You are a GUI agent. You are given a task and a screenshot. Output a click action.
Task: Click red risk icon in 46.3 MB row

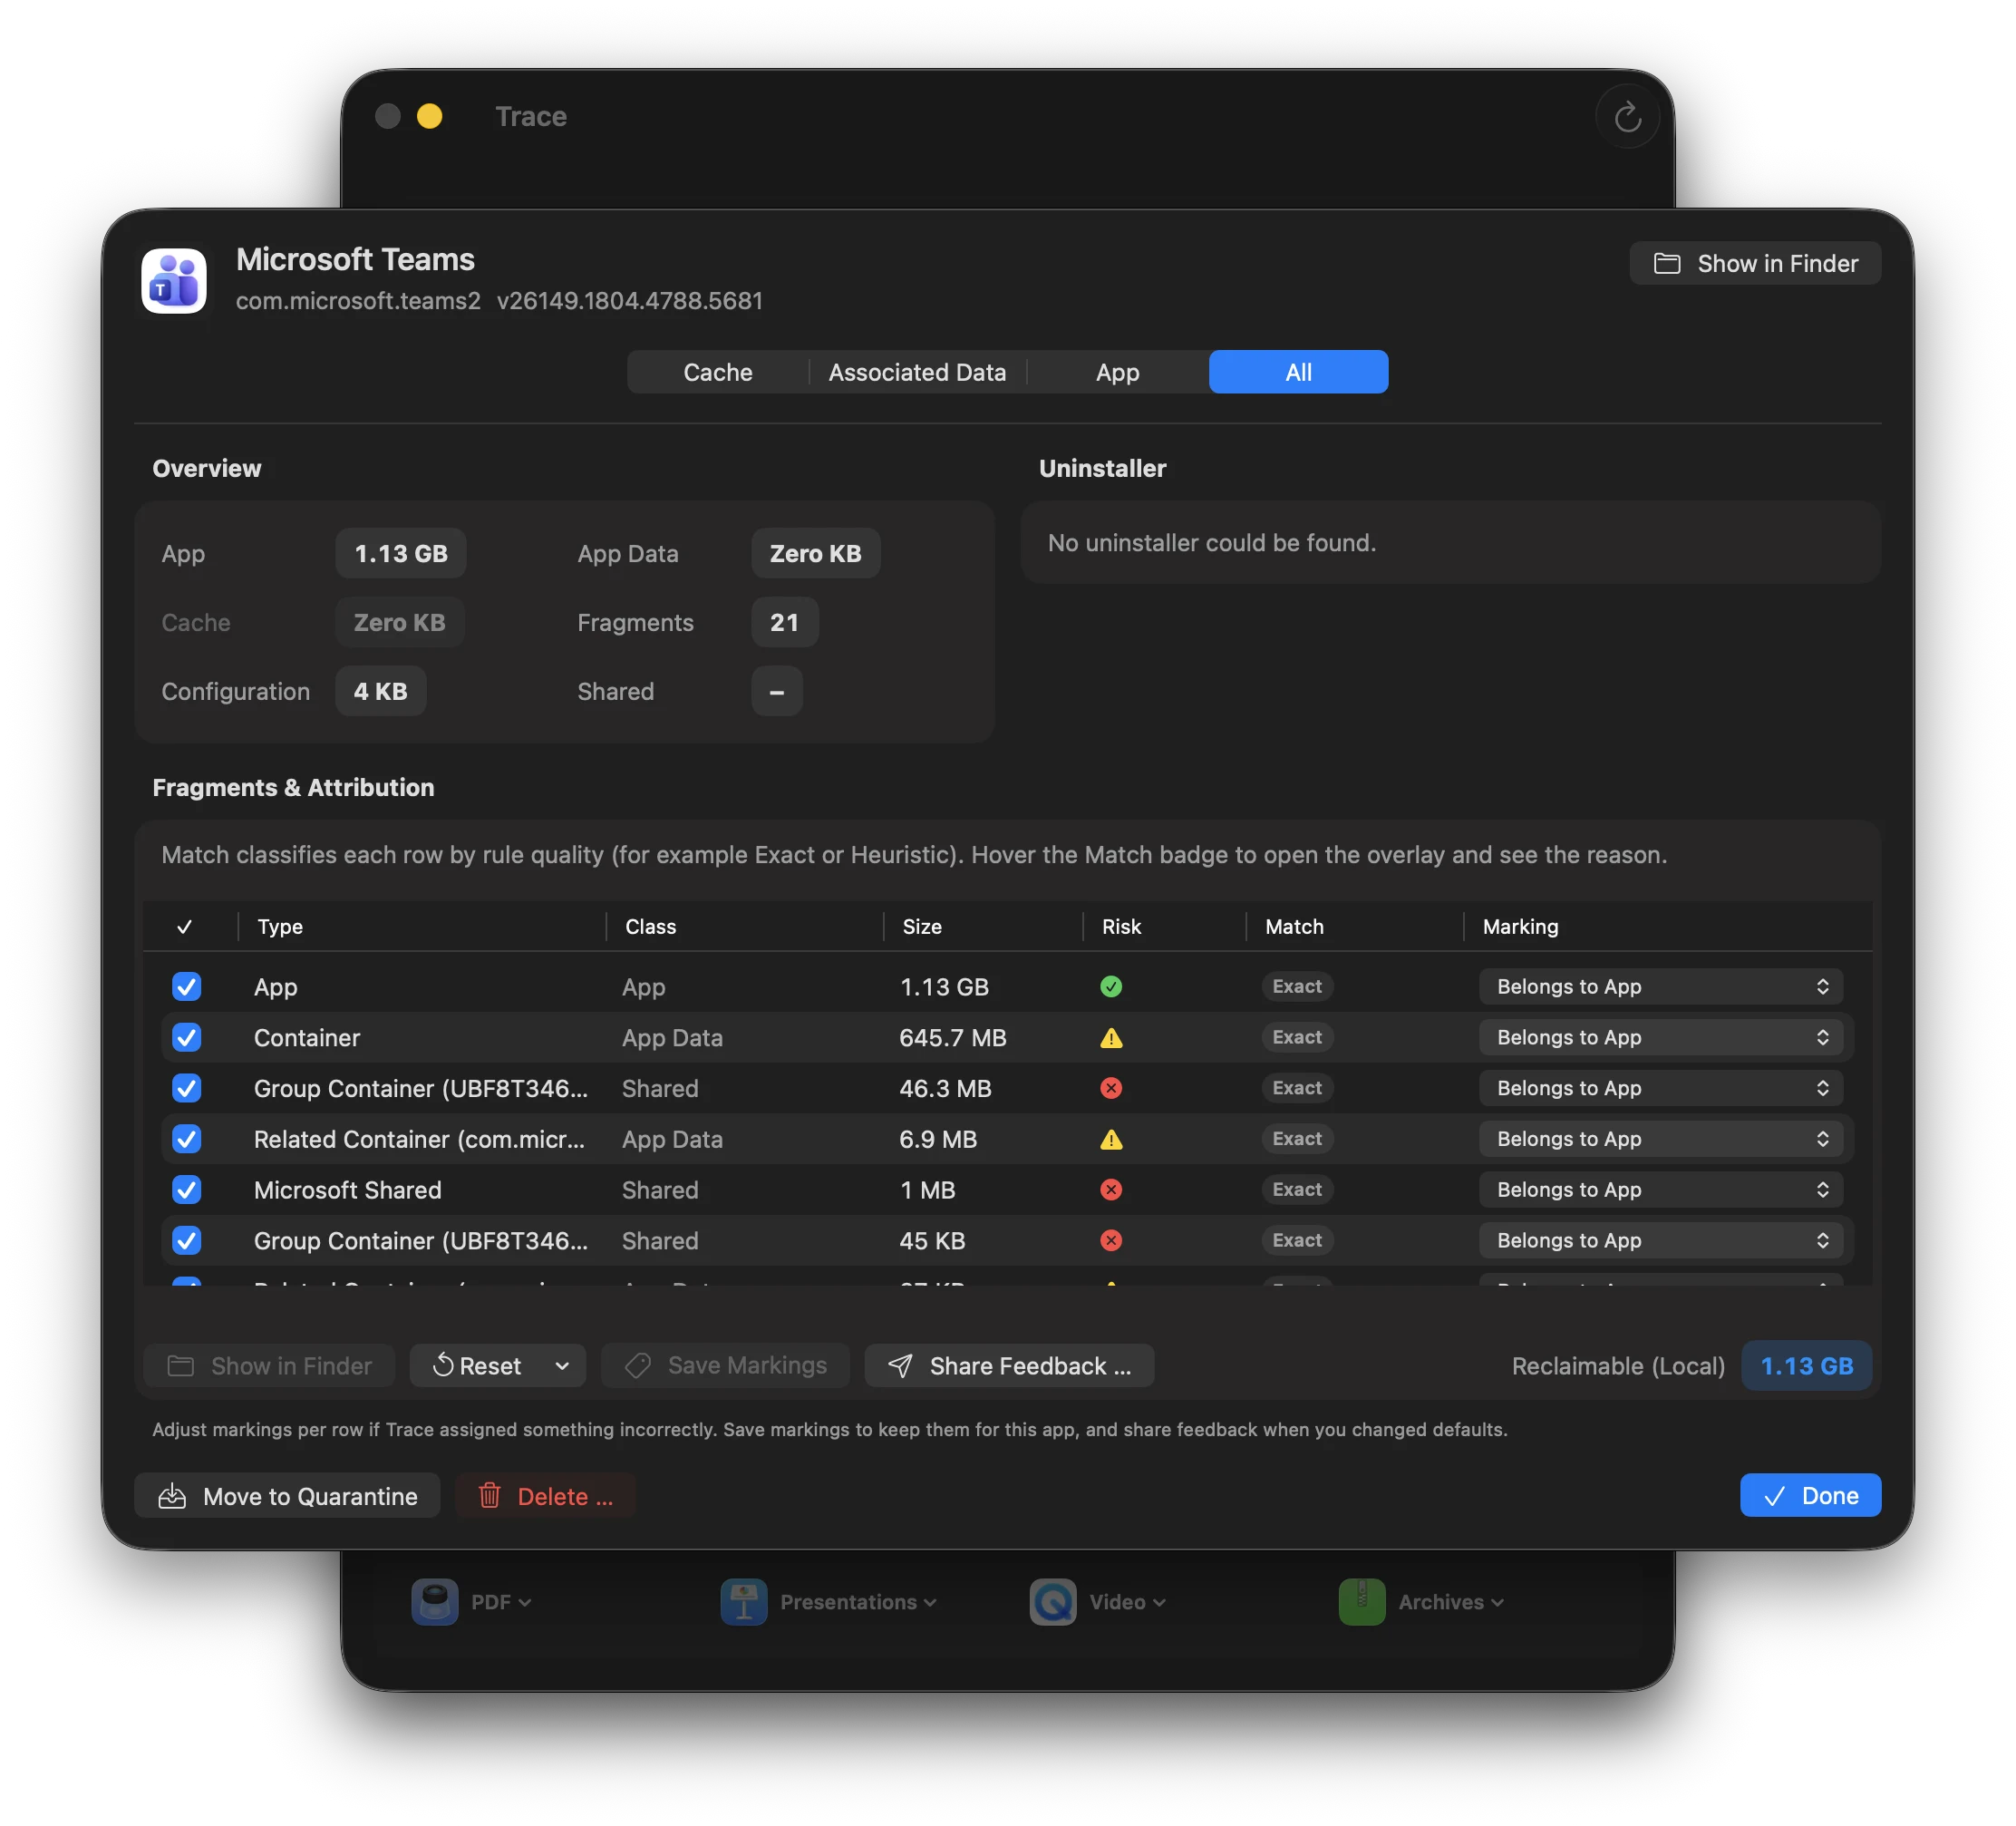[1111, 1088]
